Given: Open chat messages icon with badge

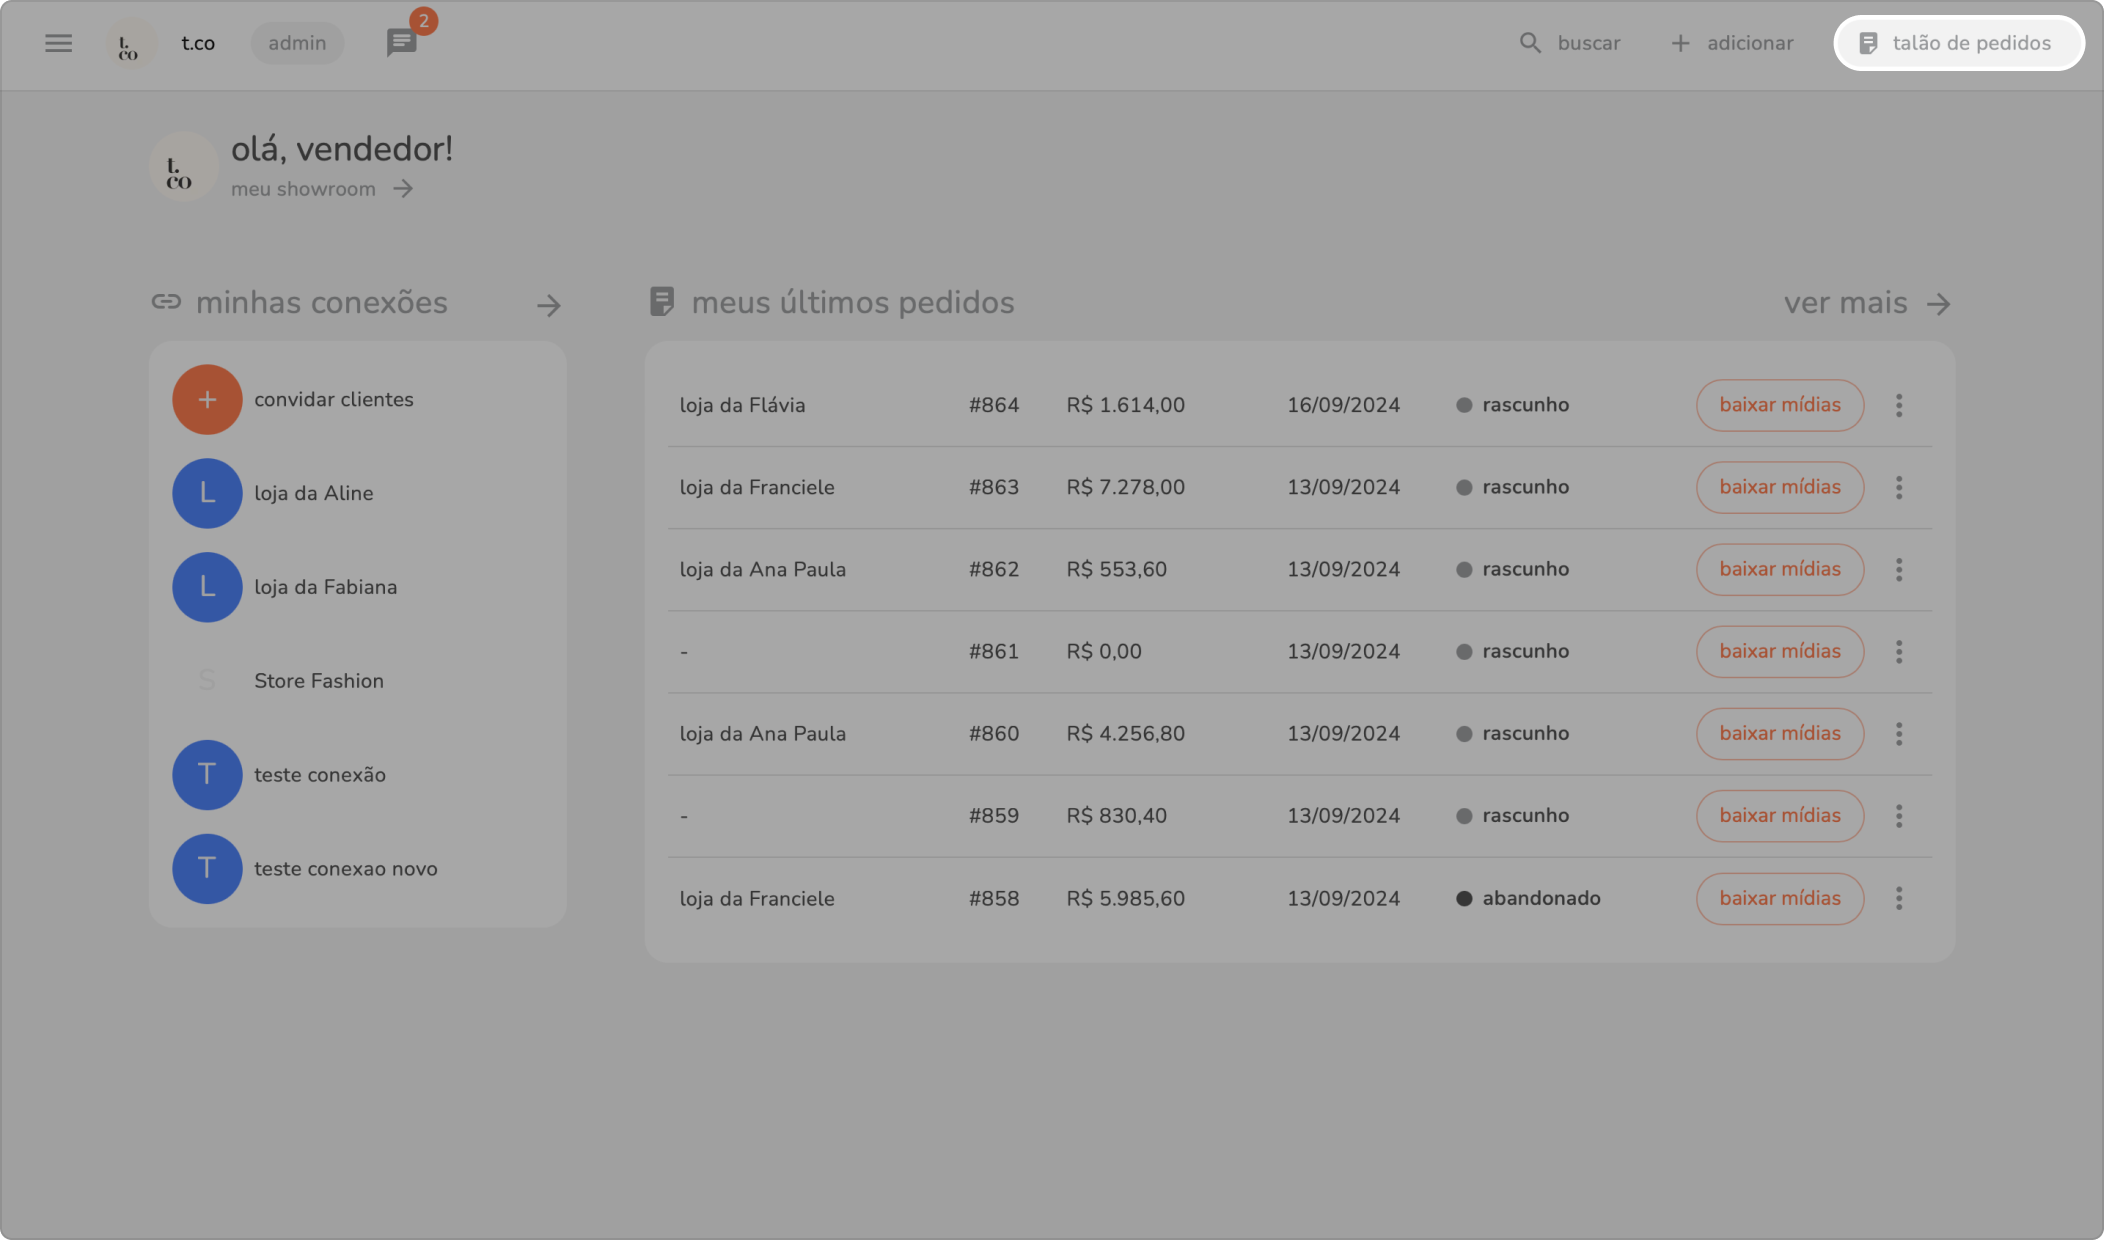Looking at the screenshot, I should click(402, 43).
